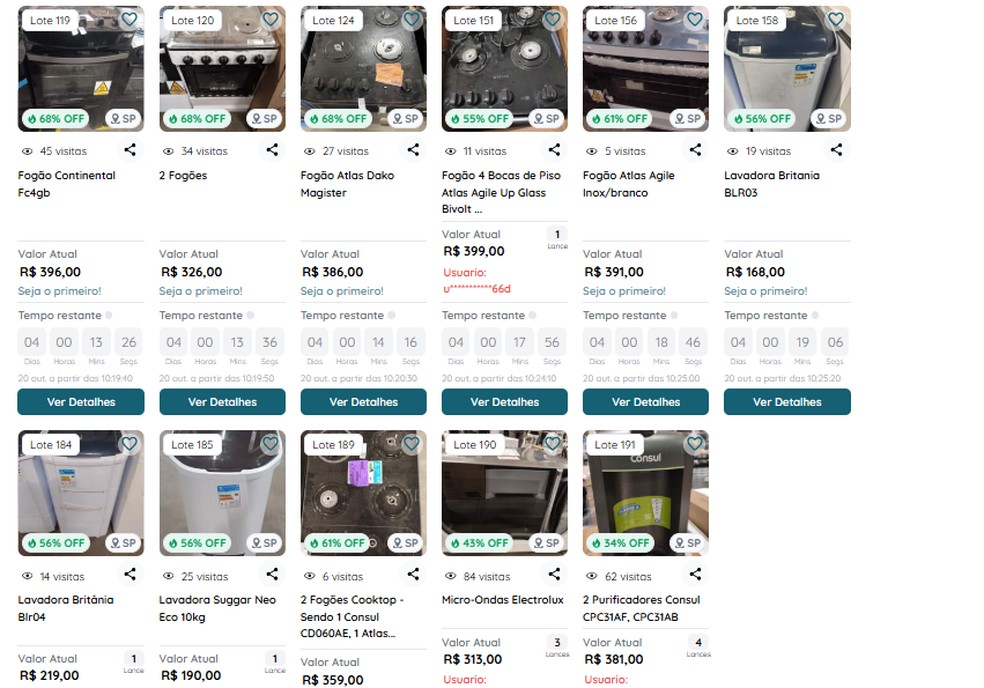This screenshot has height=688, width=984.
Task: Open Ver Detalhes for Fogão Continental Fc4gb
Action: [81, 402]
